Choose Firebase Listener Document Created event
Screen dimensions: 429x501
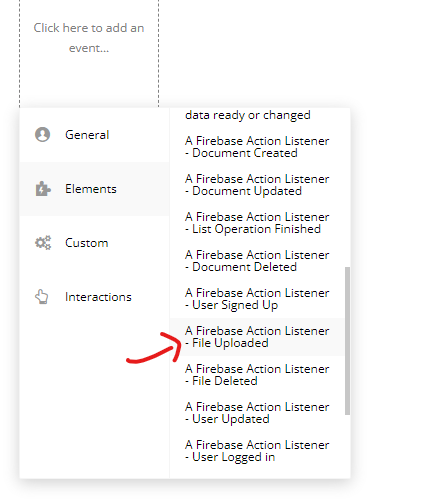click(257, 147)
